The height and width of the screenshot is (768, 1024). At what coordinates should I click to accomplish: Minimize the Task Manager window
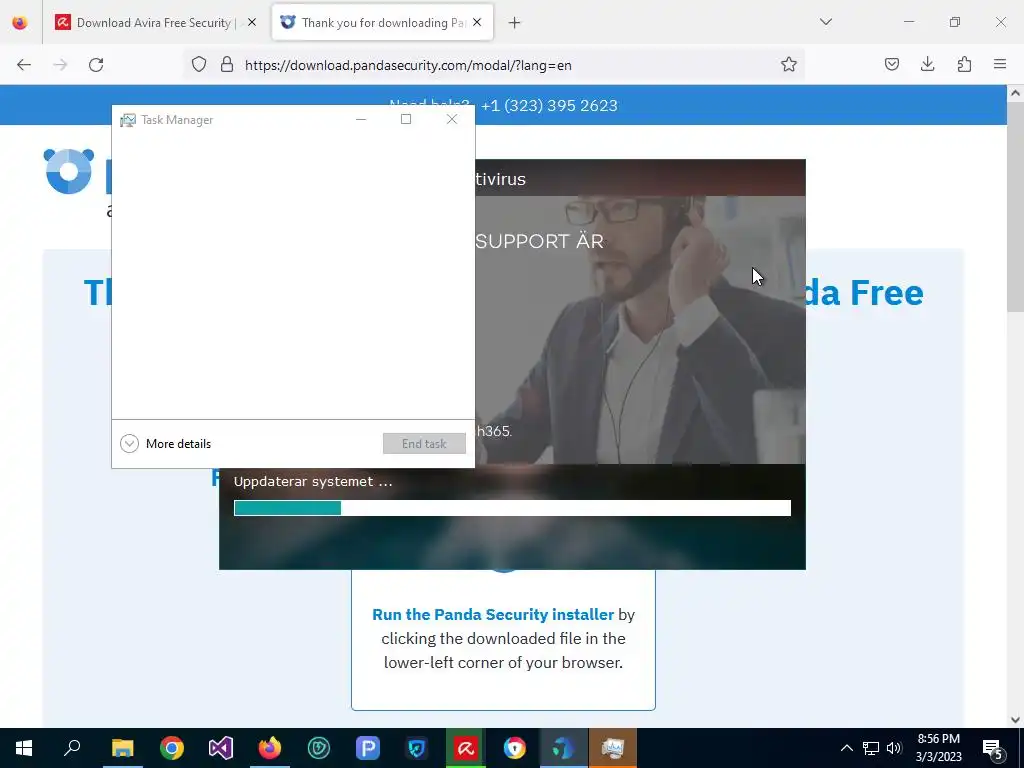click(x=360, y=119)
